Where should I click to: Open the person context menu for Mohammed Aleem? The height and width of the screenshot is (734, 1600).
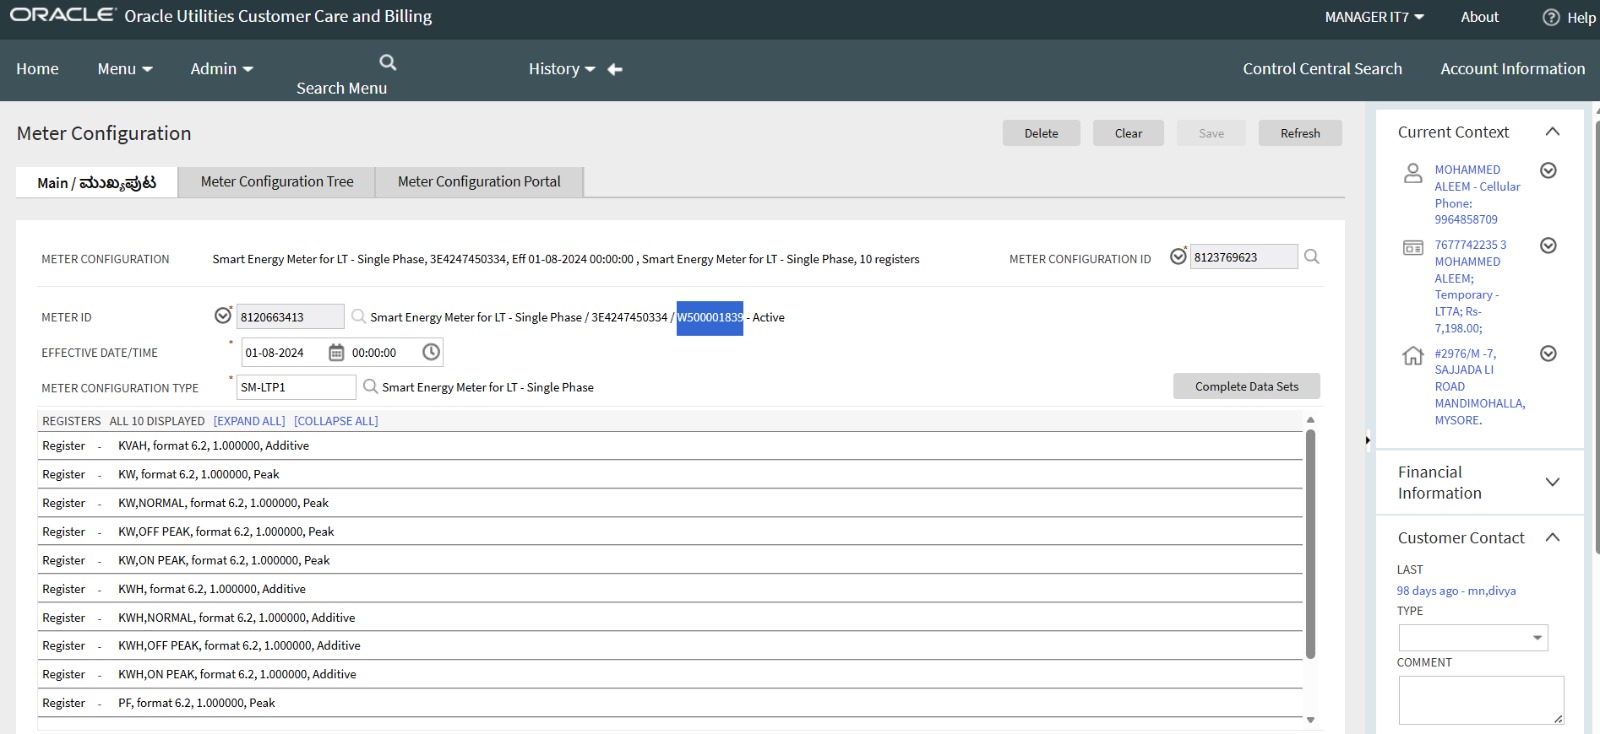(x=1548, y=170)
